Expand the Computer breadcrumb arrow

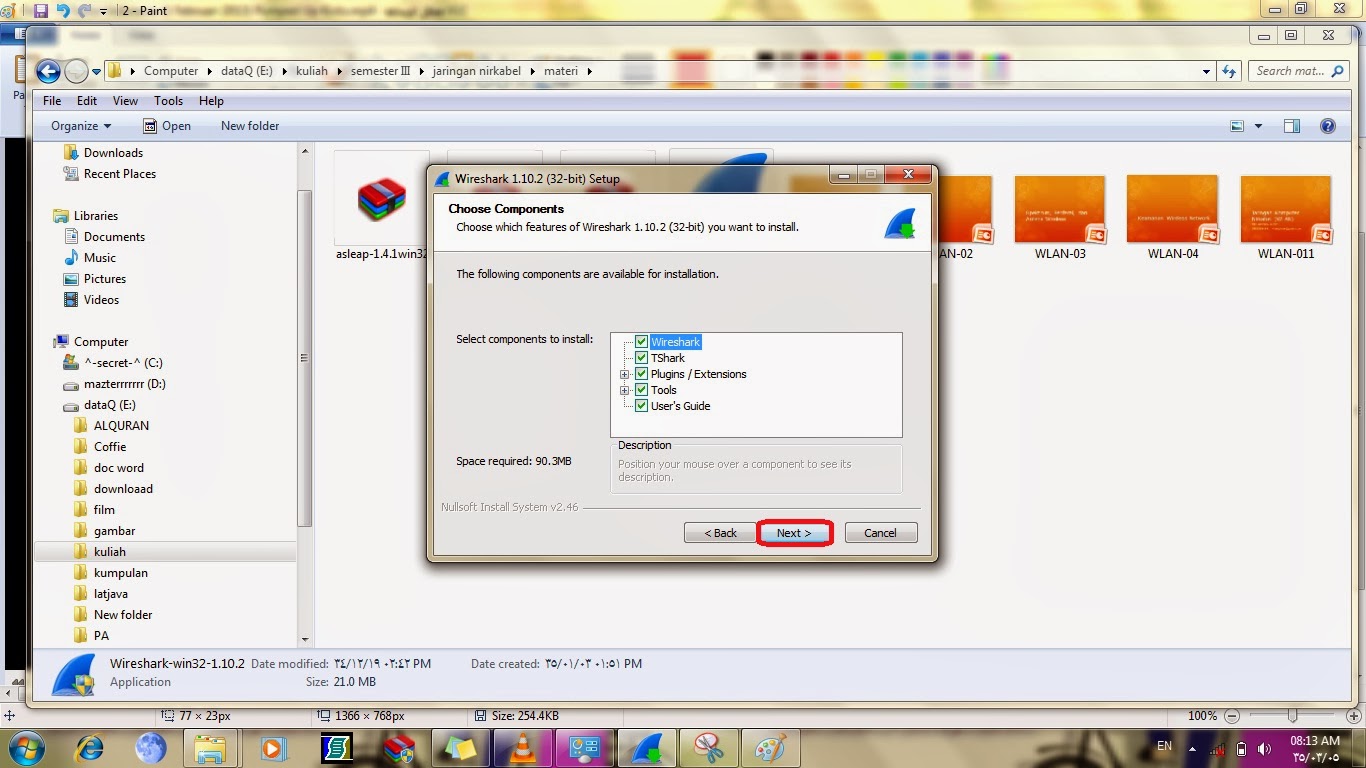click(209, 71)
